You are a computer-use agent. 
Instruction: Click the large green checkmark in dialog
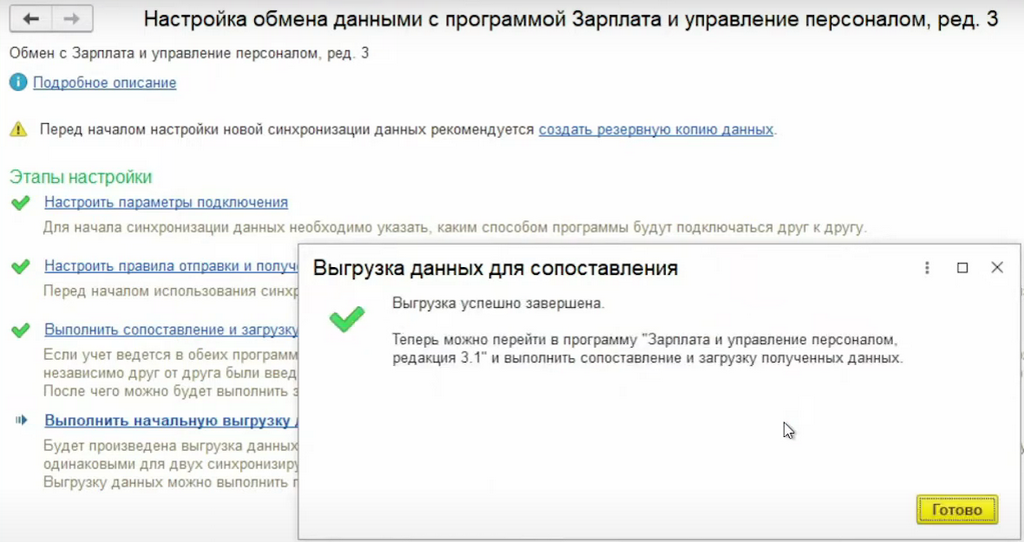coord(347,319)
